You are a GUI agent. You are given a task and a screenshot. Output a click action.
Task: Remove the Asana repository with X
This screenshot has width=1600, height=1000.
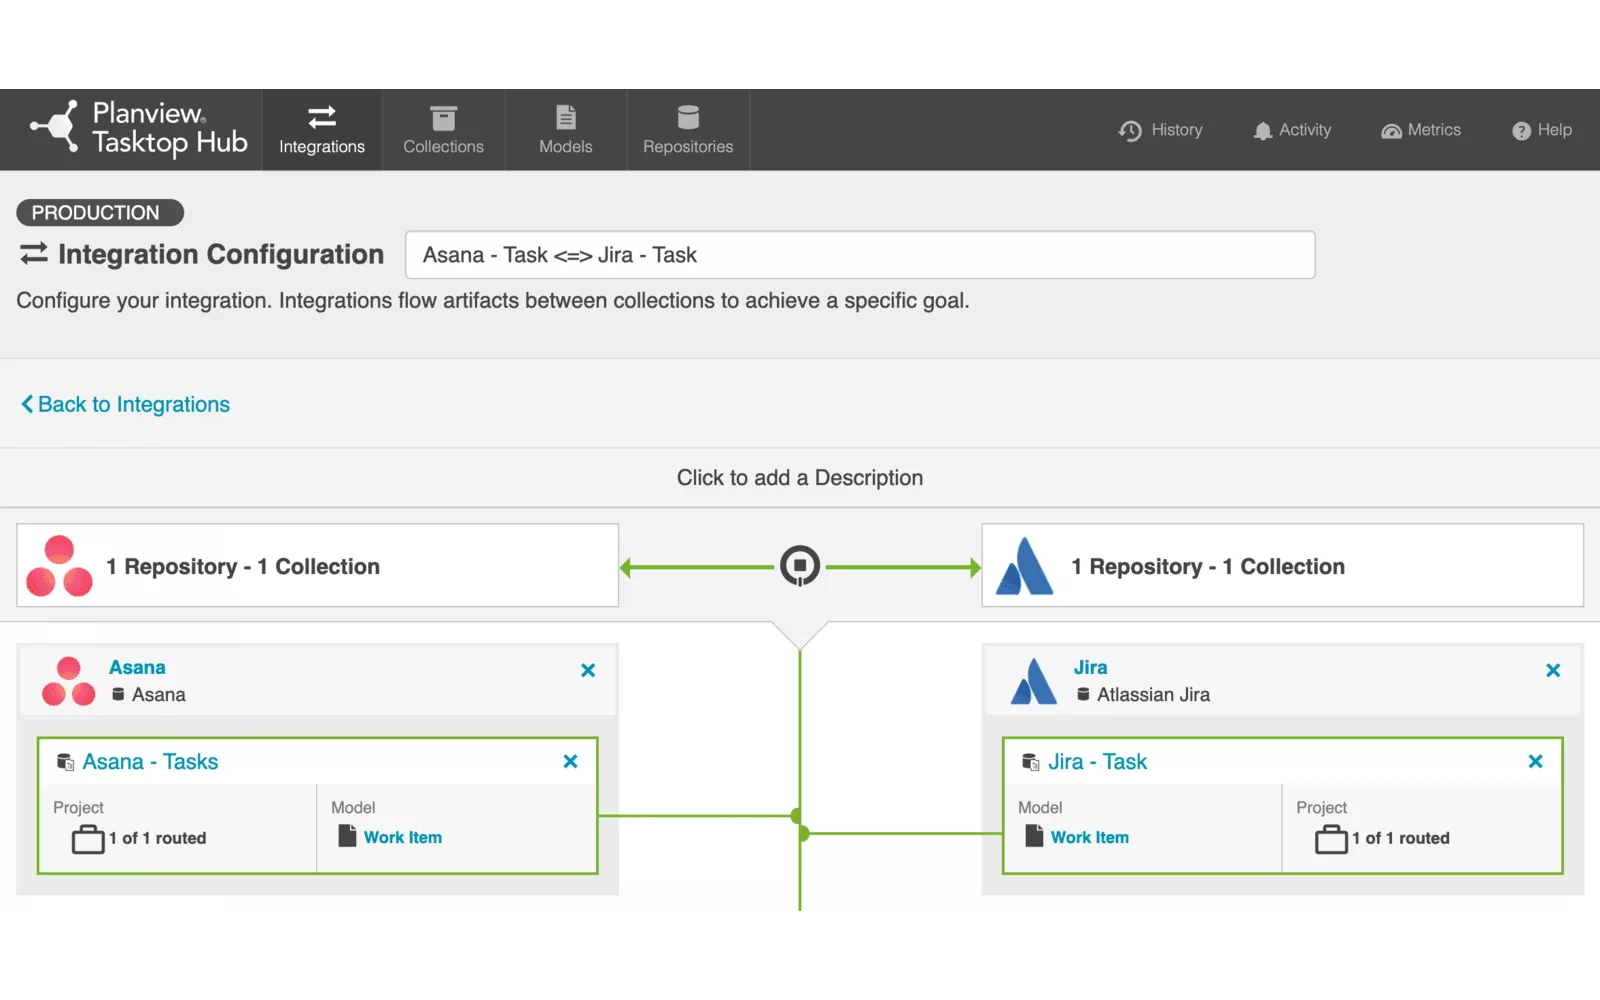tap(588, 670)
